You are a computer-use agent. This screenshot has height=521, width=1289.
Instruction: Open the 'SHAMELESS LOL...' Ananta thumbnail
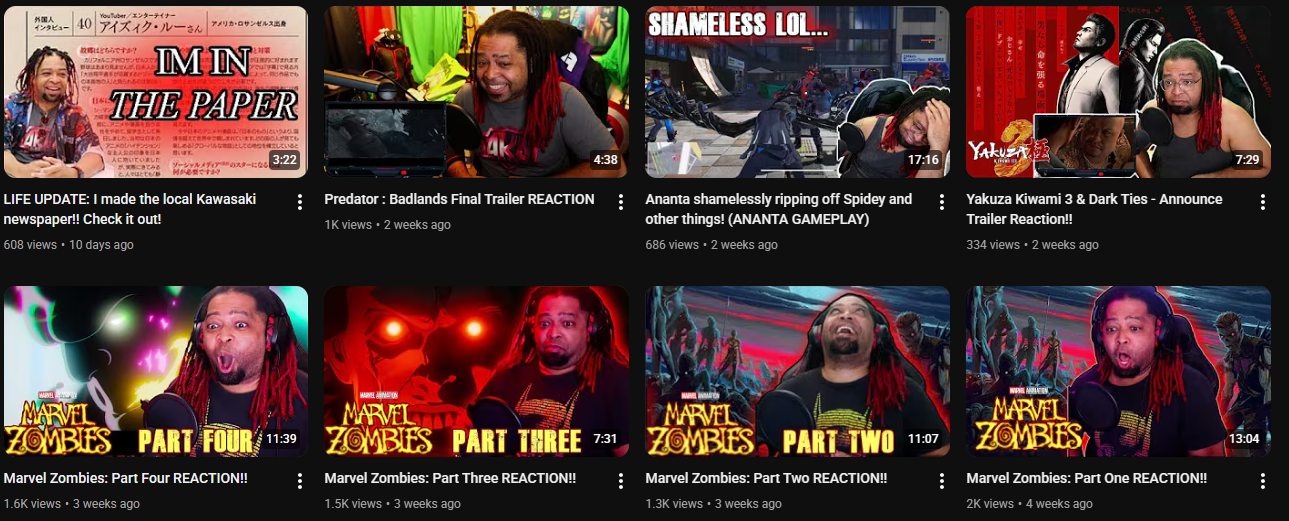(798, 92)
